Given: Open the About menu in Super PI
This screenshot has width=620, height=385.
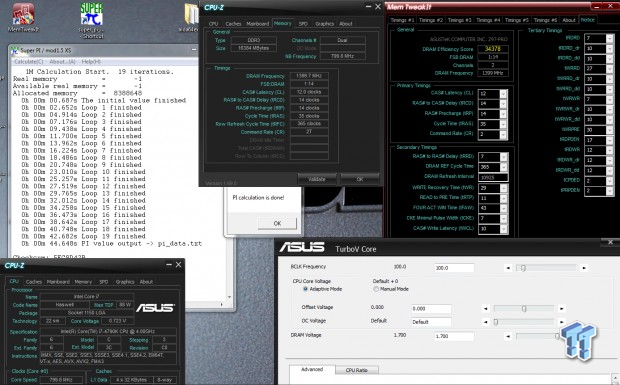Looking at the screenshot, I should pyautogui.click(x=62, y=62).
